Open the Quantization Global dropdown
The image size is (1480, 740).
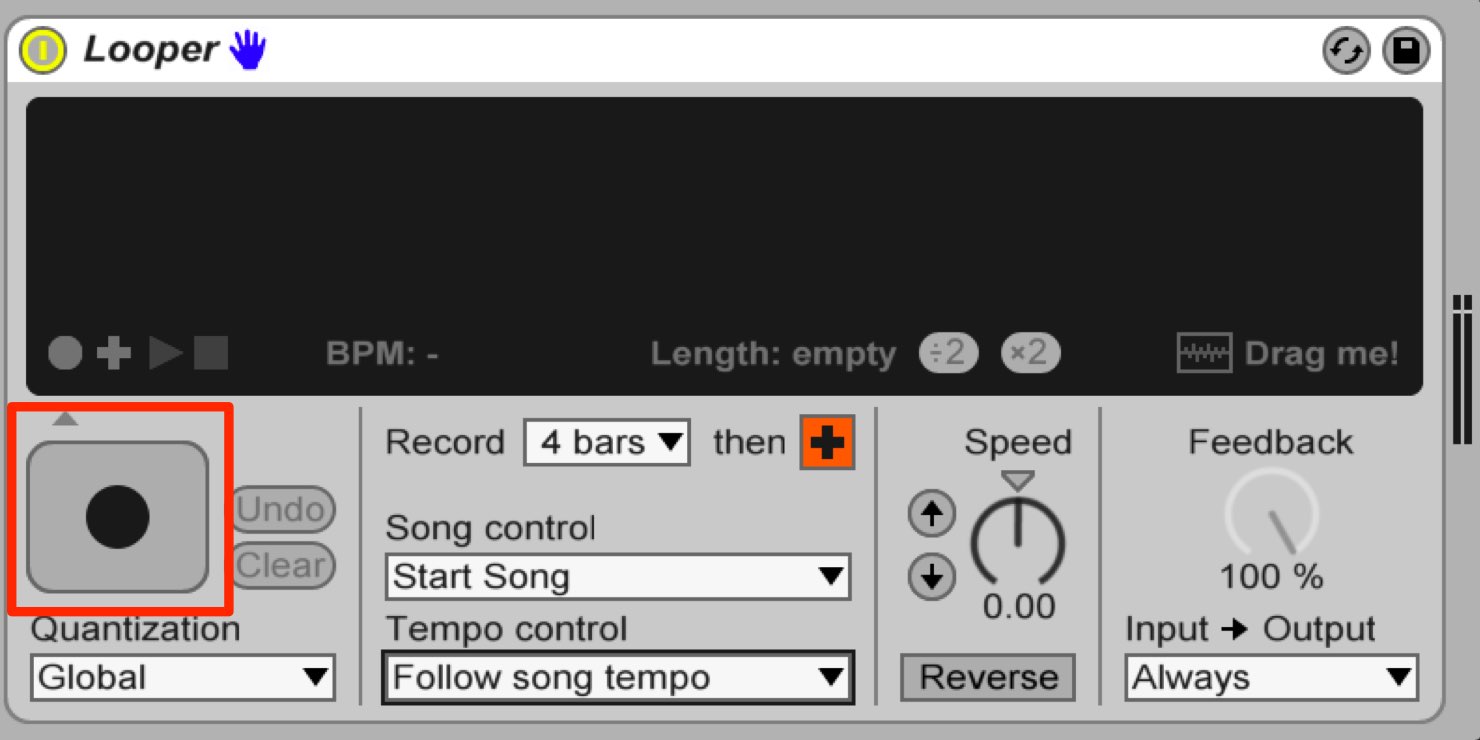click(183, 677)
